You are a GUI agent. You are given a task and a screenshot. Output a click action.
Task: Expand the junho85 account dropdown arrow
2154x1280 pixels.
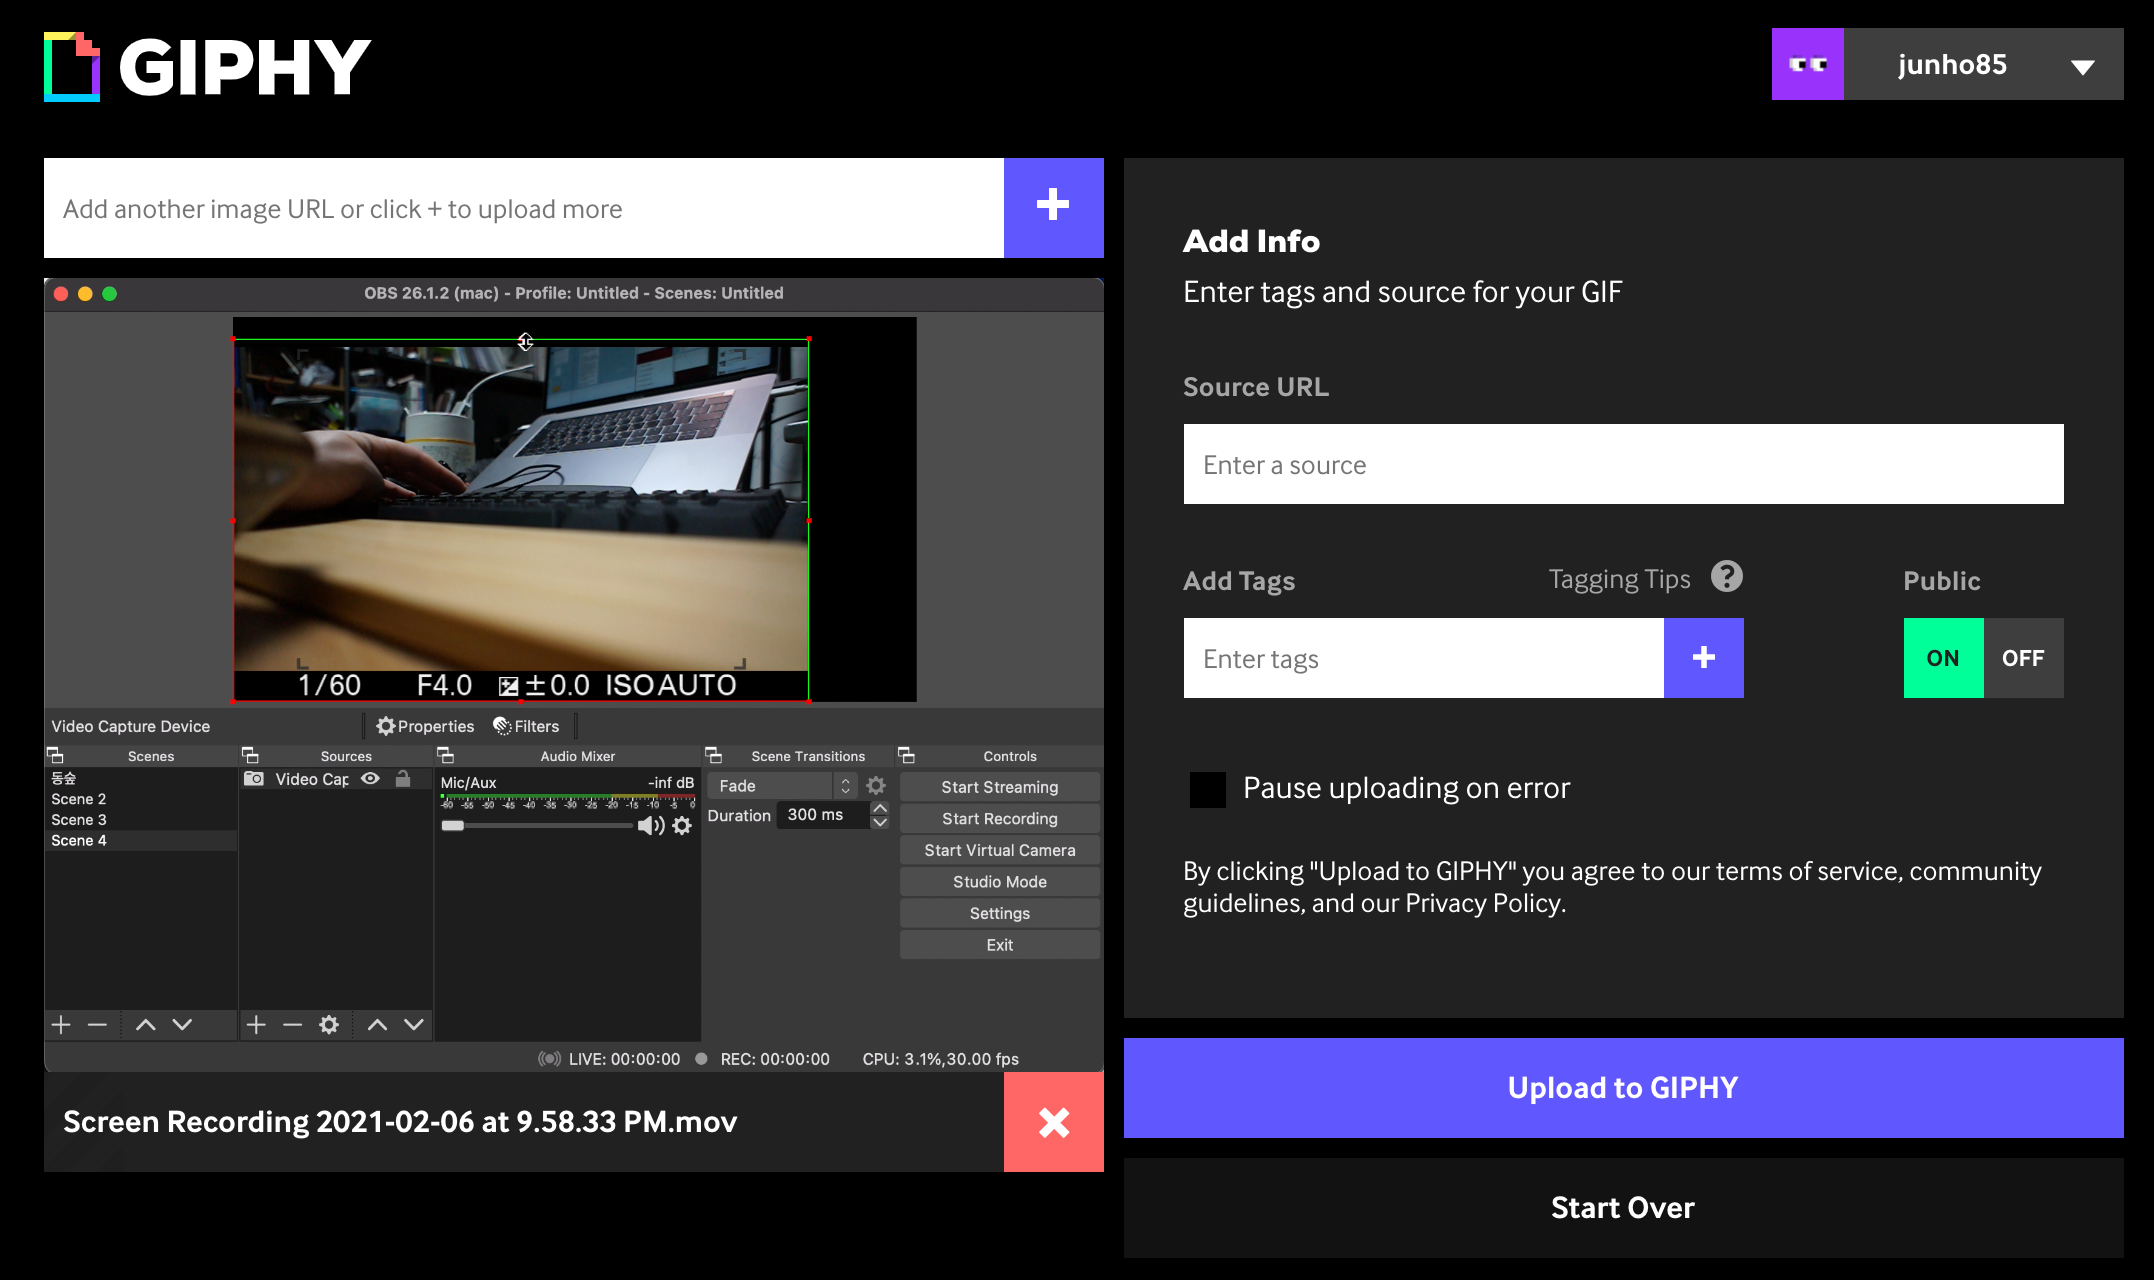tap(2082, 67)
